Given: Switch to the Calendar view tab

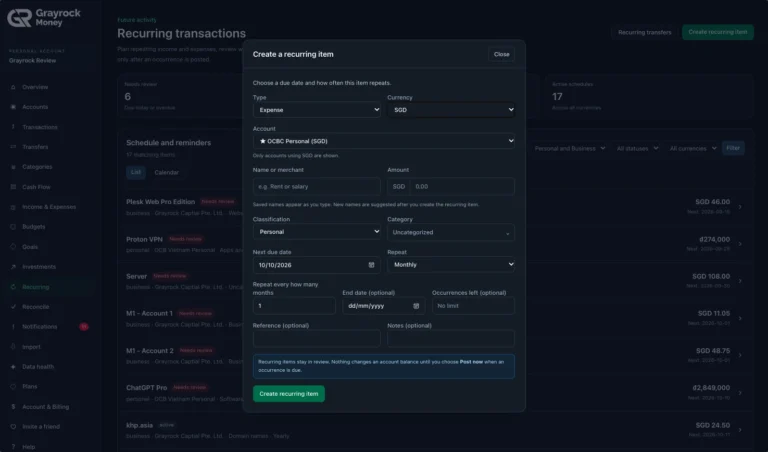Looking at the screenshot, I should [167, 172].
